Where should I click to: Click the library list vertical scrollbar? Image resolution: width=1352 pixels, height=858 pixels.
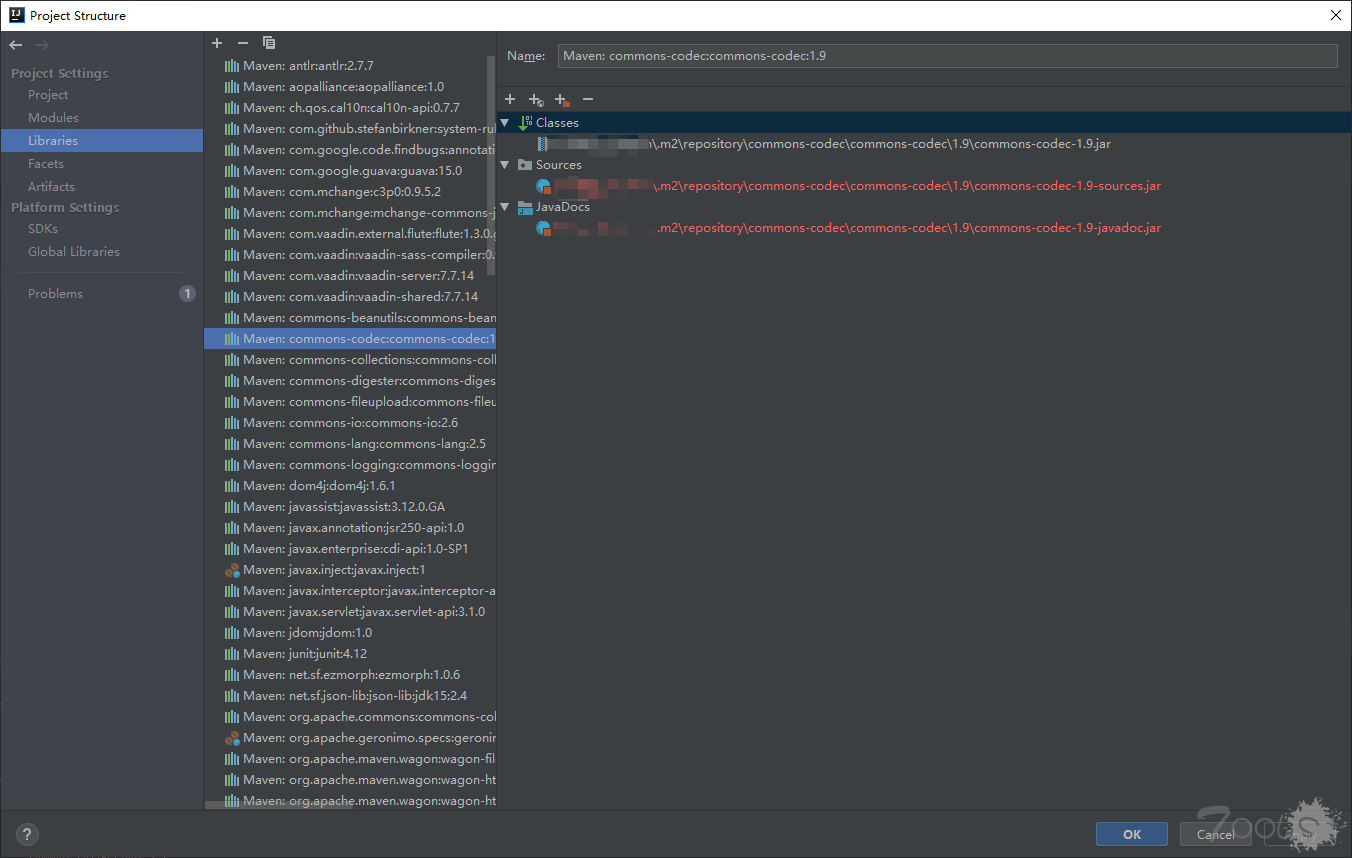click(491, 165)
